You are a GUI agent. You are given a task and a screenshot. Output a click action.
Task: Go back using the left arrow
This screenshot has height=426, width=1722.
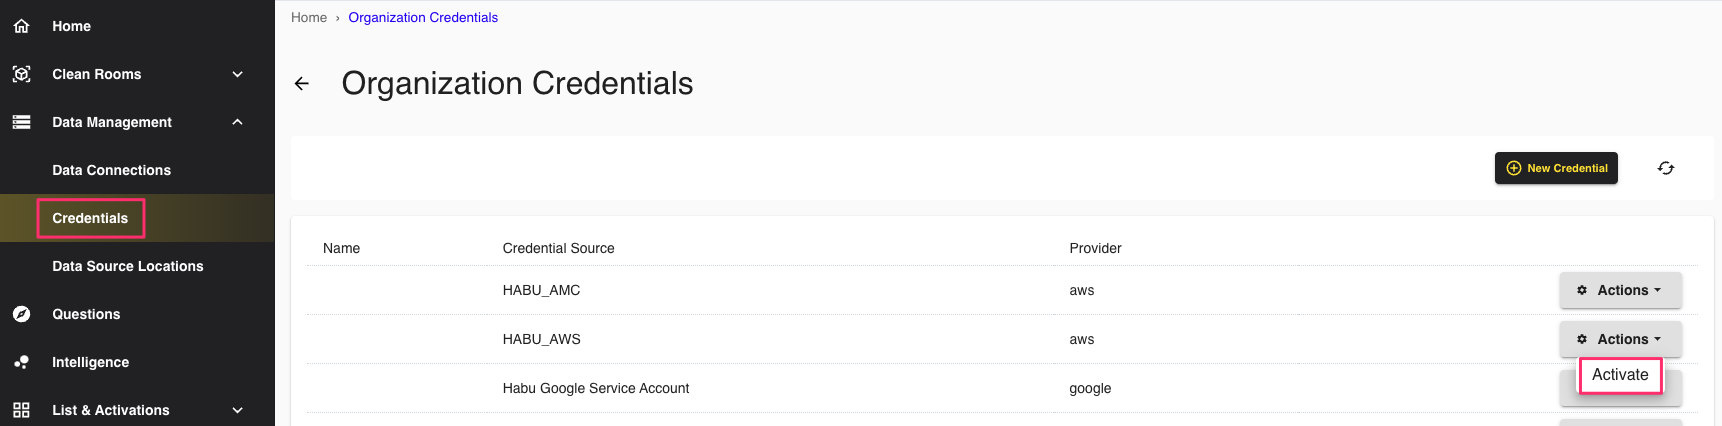302,84
